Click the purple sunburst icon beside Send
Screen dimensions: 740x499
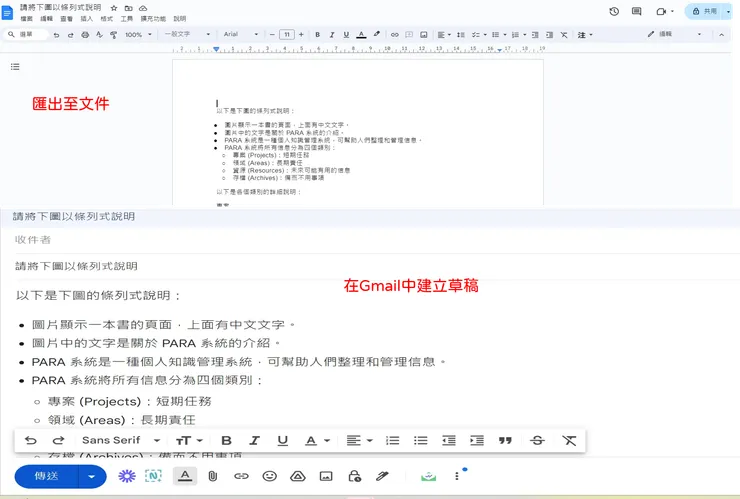click(126, 476)
